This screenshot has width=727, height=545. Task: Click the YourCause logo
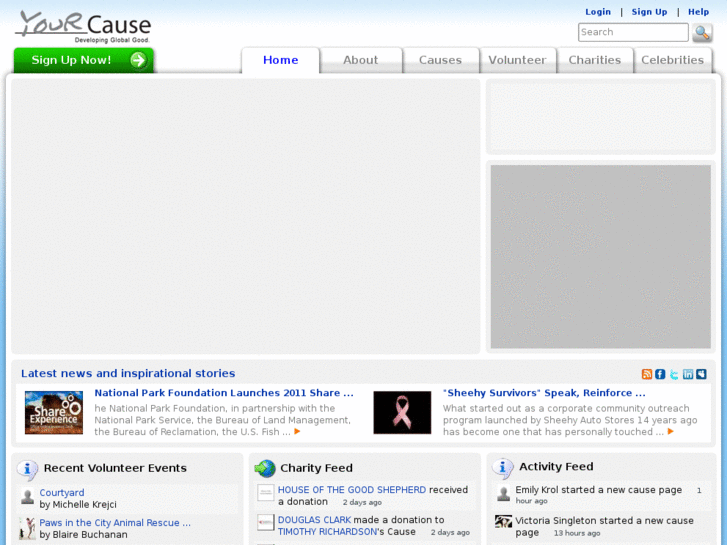tap(83, 27)
